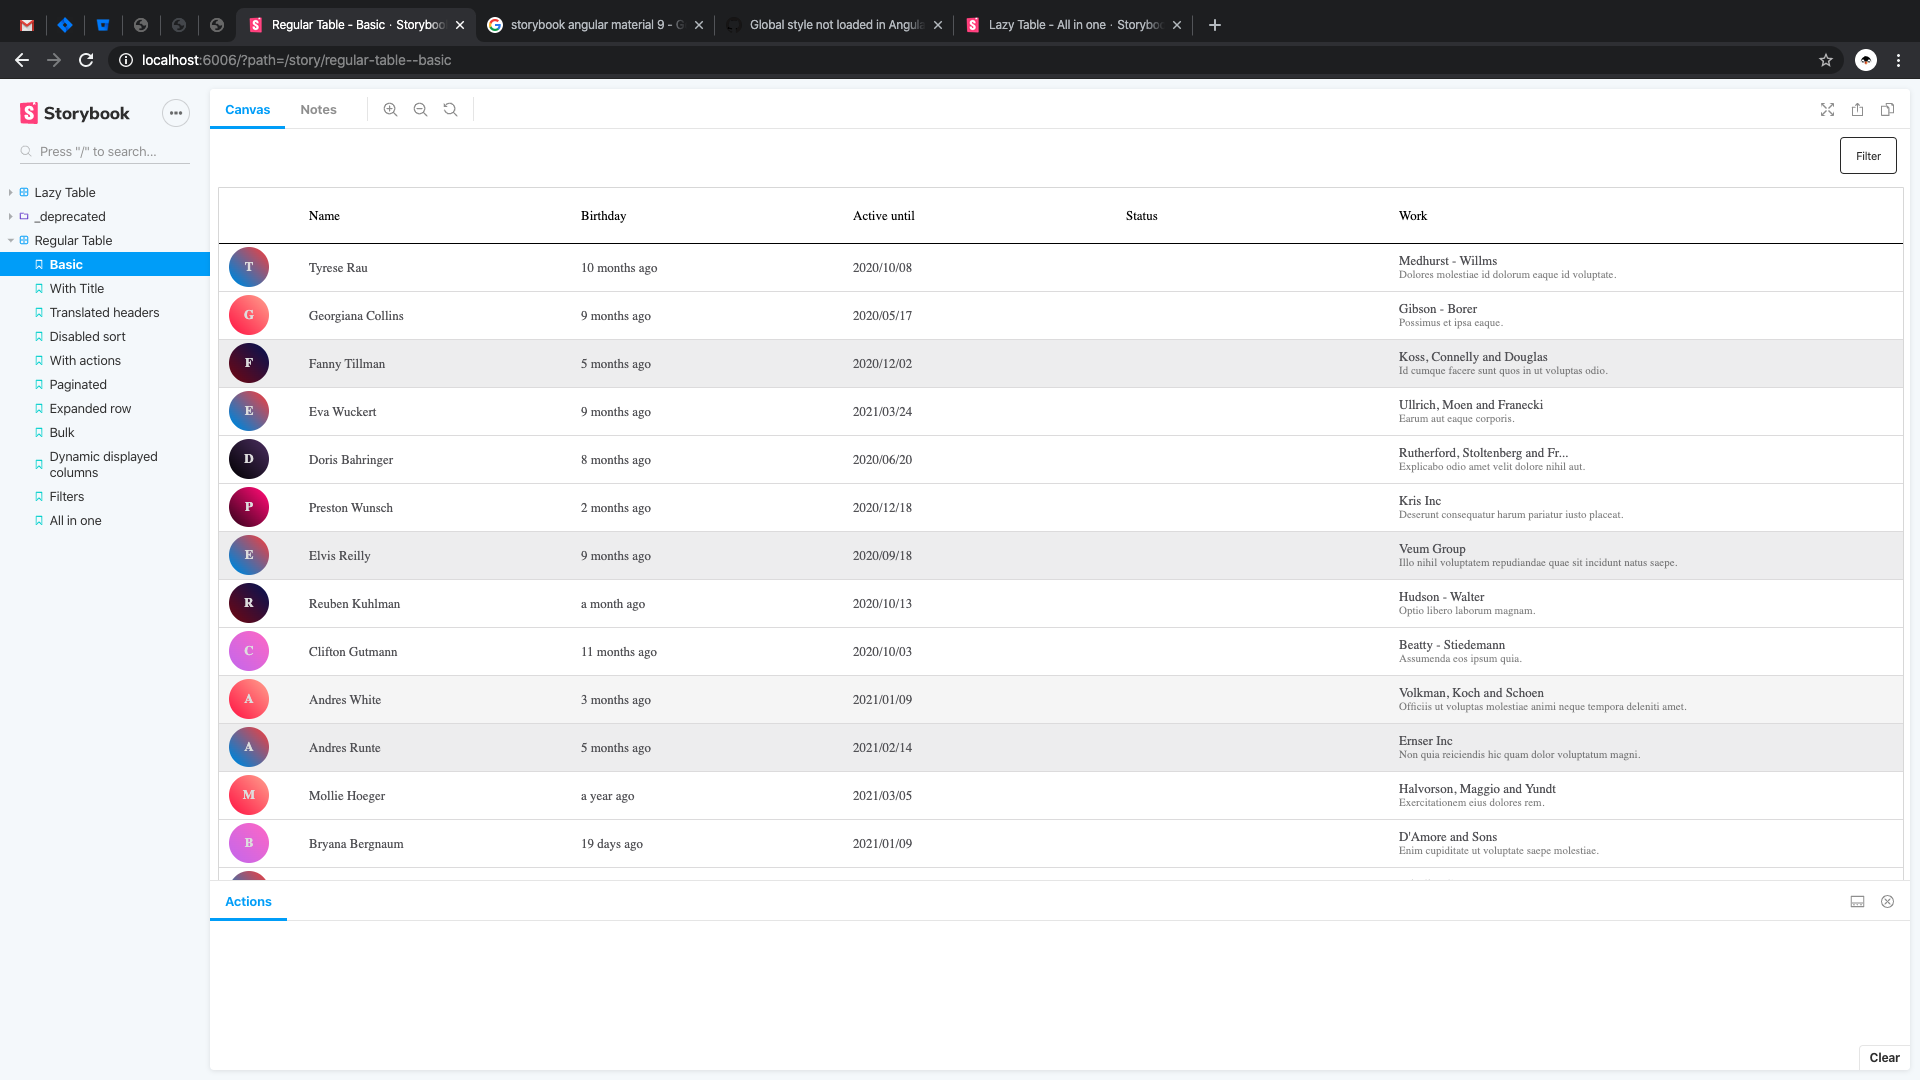Bookmark the page using the star icon
Viewport: 1920px width, 1080px height.
[x=1826, y=60]
